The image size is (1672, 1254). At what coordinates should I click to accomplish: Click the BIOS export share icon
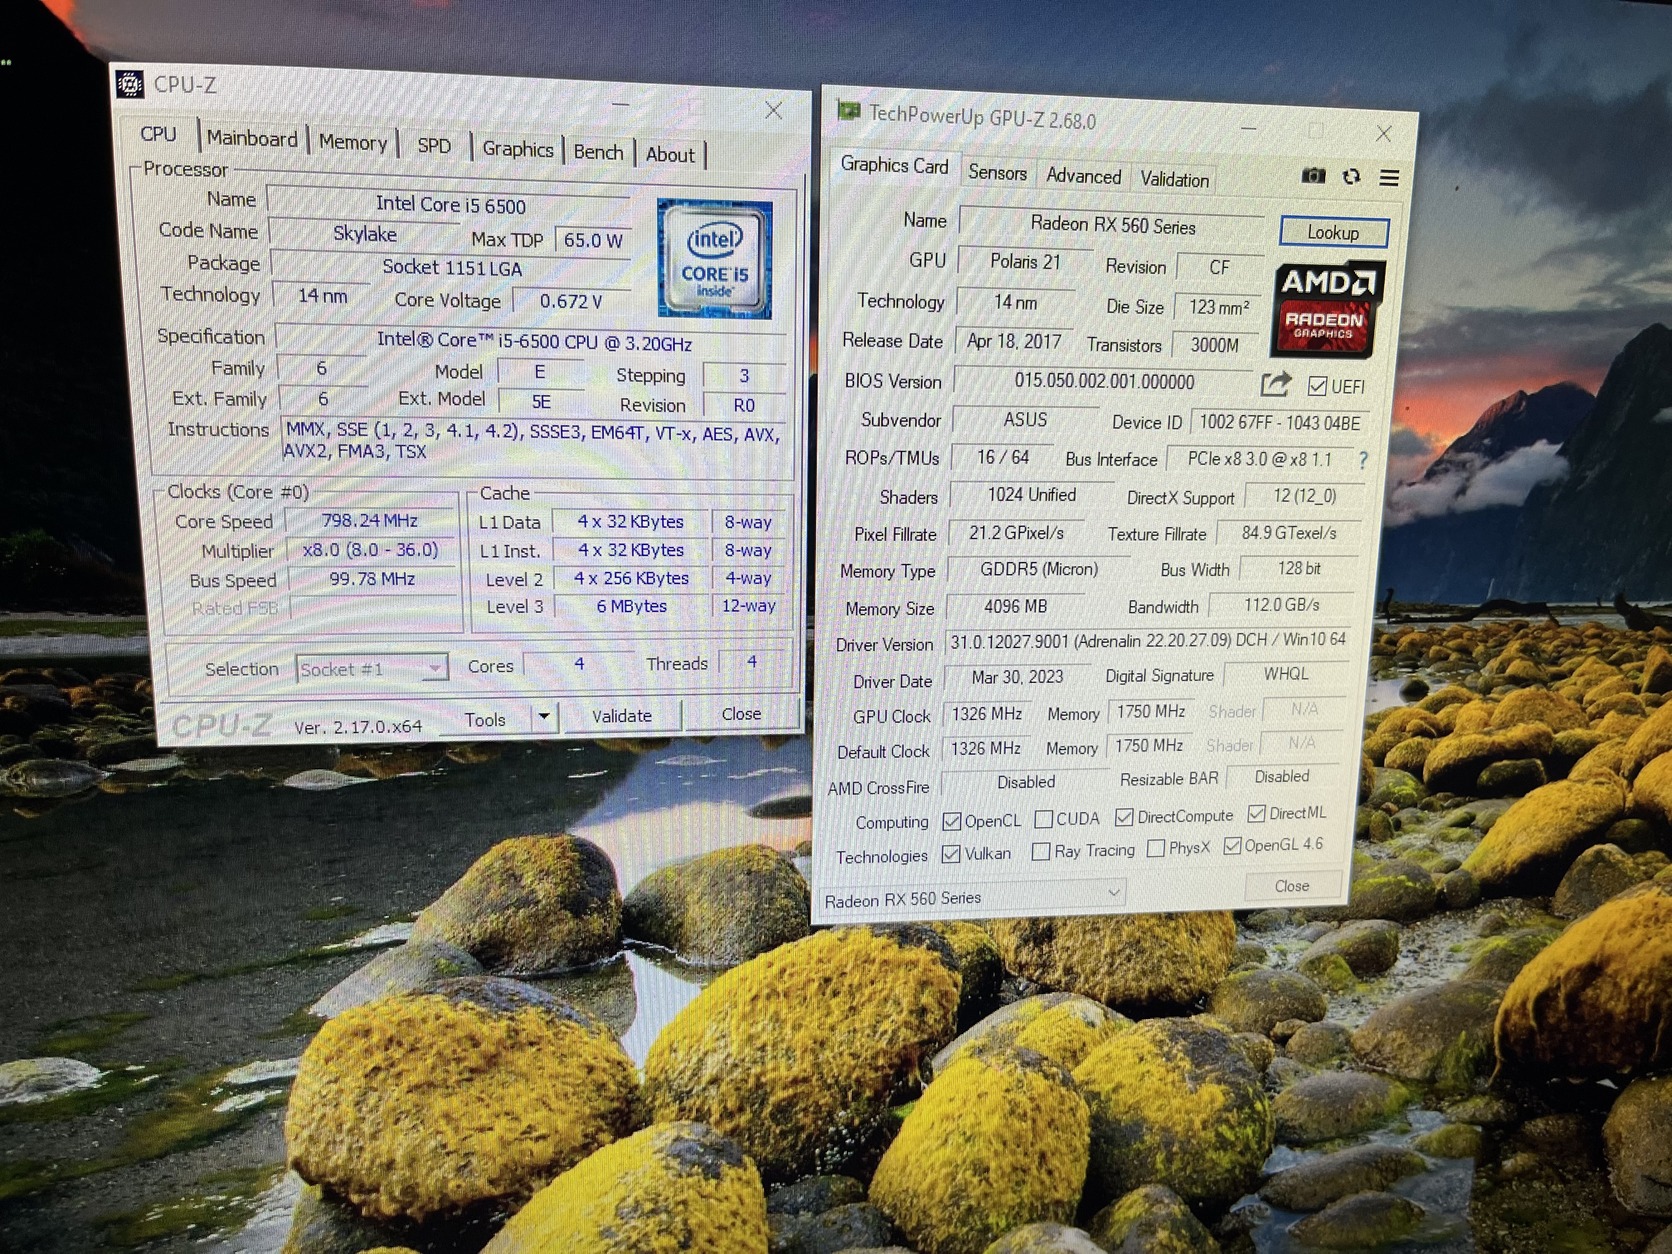click(x=1275, y=384)
